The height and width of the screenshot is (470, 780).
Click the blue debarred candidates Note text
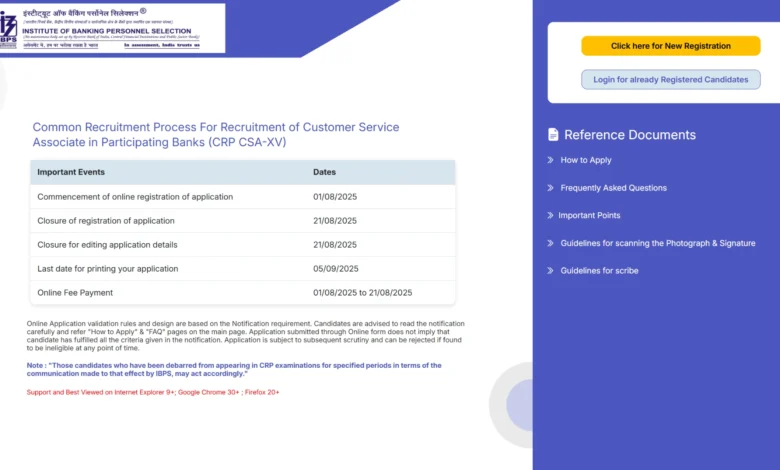coord(234,369)
